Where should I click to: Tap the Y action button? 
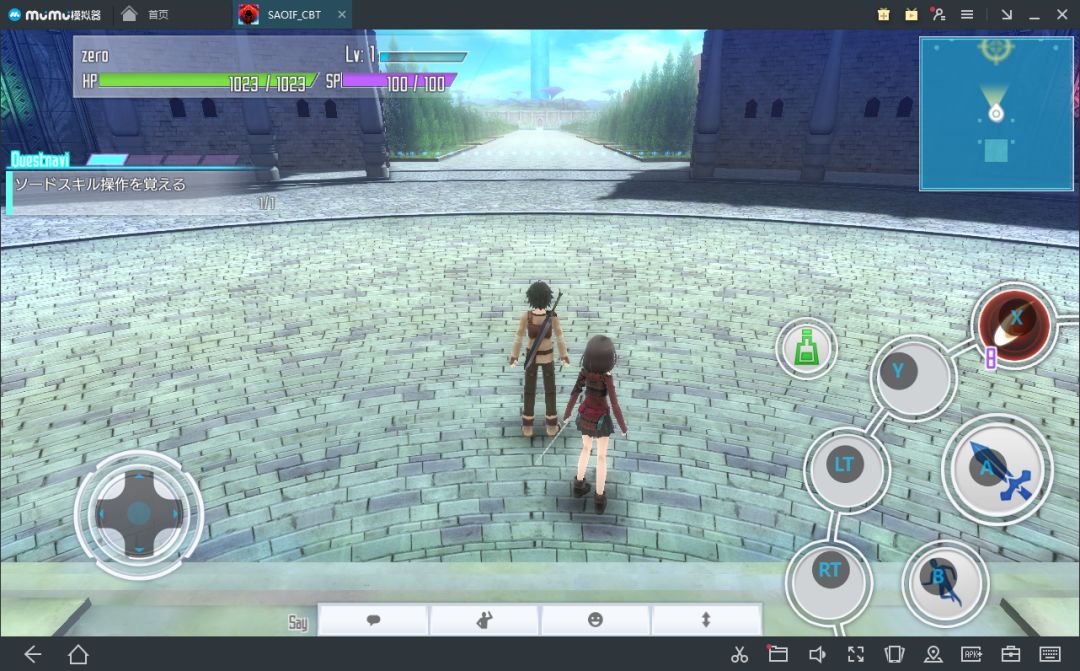pos(913,378)
